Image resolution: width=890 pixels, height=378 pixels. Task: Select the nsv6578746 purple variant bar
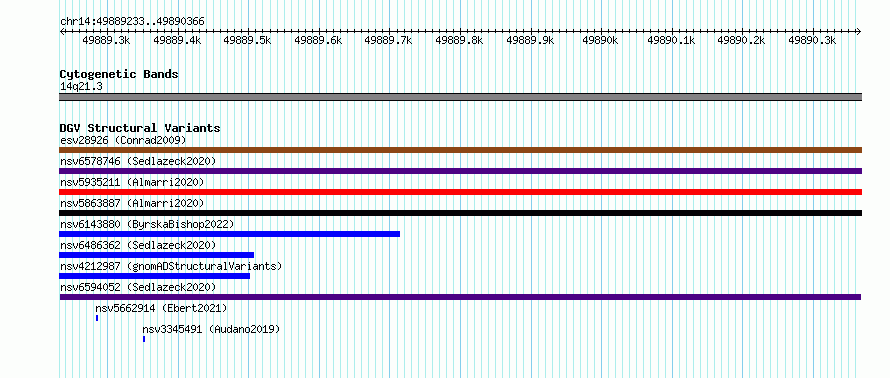click(460, 171)
